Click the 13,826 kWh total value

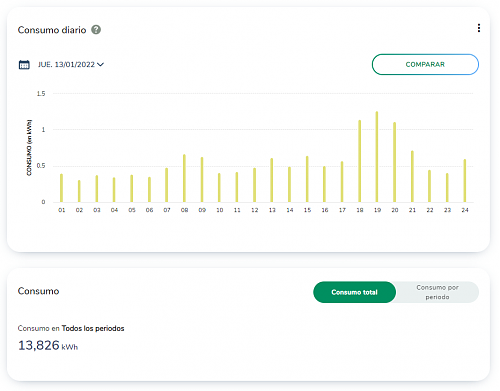[x=48, y=345]
